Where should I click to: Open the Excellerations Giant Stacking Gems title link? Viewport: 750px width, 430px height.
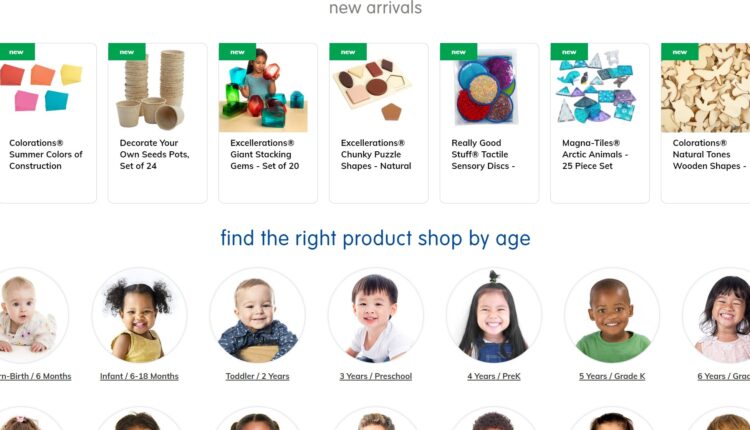(x=265, y=154)
